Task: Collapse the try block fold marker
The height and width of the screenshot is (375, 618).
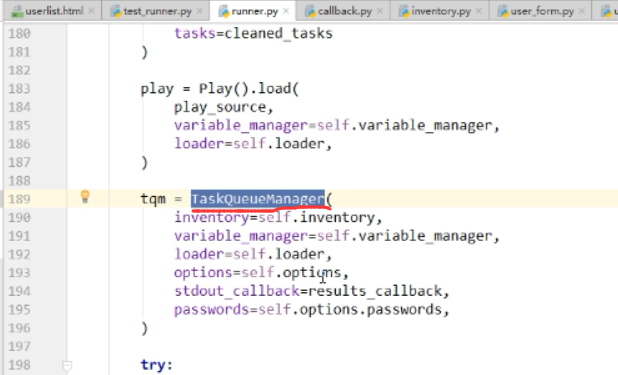Action: point(67,365)
